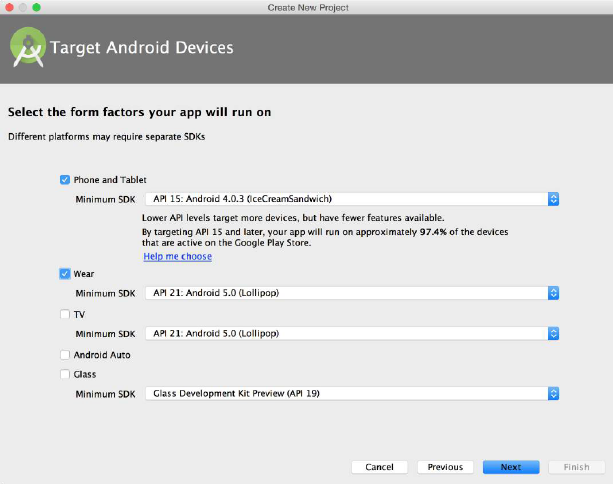Click the Minimum SDK label under Wear
This screenshot has height=484, width=613.
tap(106, 293)
